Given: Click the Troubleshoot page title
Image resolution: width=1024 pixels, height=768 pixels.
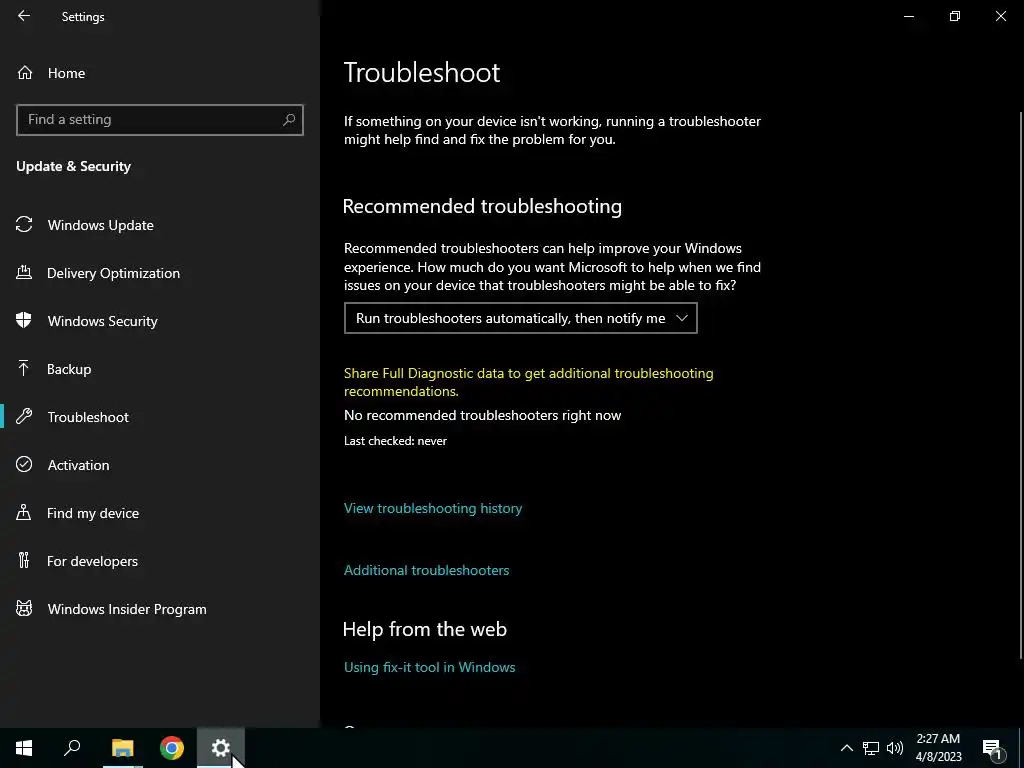Looking at the screenshot, I should (x=422, y=72).
